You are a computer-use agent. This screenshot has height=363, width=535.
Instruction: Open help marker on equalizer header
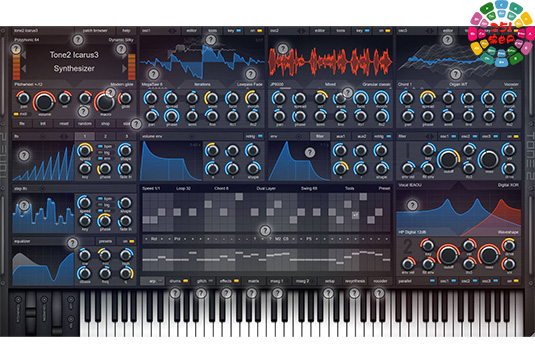pos(72,243)
